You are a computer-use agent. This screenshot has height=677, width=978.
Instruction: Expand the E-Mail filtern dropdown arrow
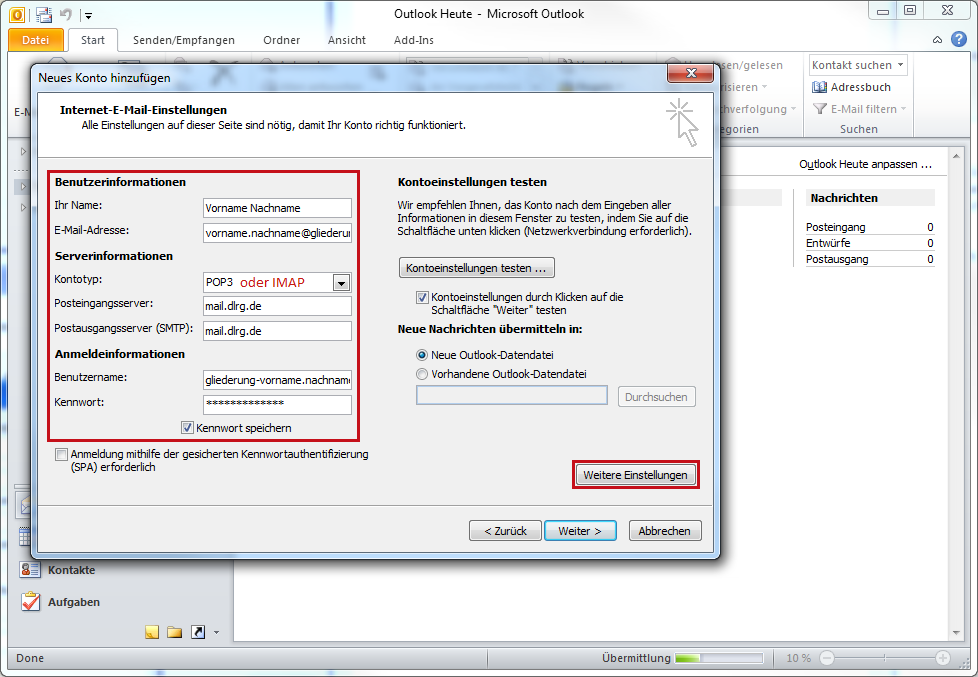point(903,109)
